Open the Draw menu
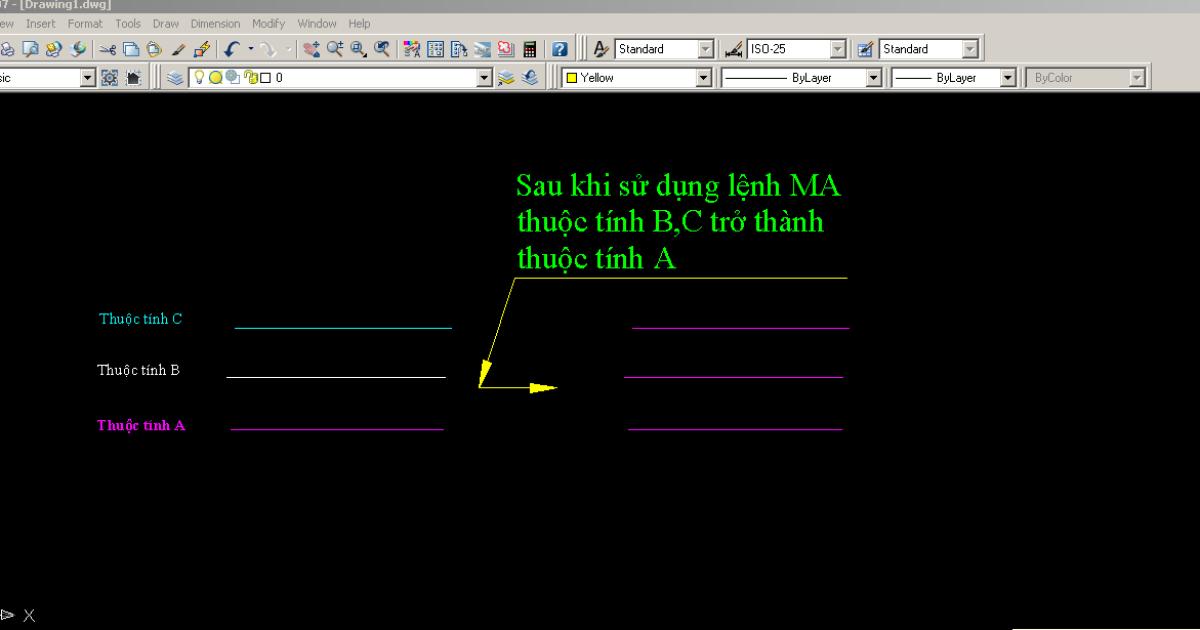The image size is (1200, 630). [165, 23]
